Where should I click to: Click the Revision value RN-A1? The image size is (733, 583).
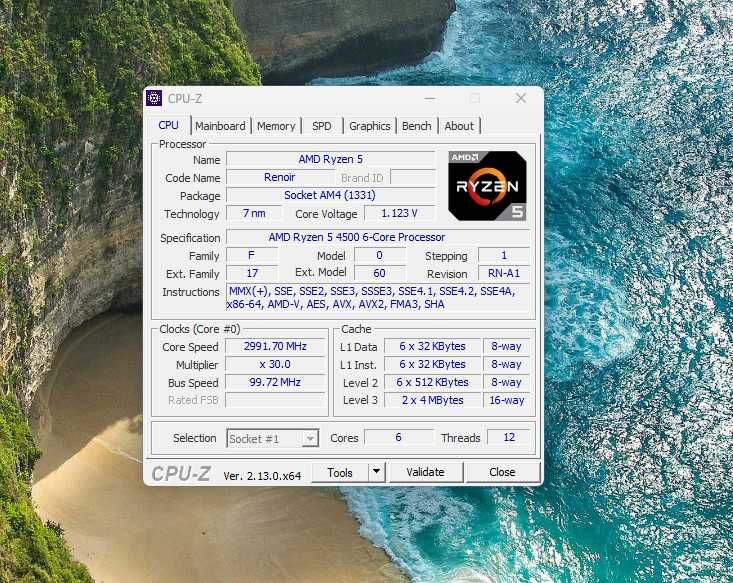click(x=504, y=273)
